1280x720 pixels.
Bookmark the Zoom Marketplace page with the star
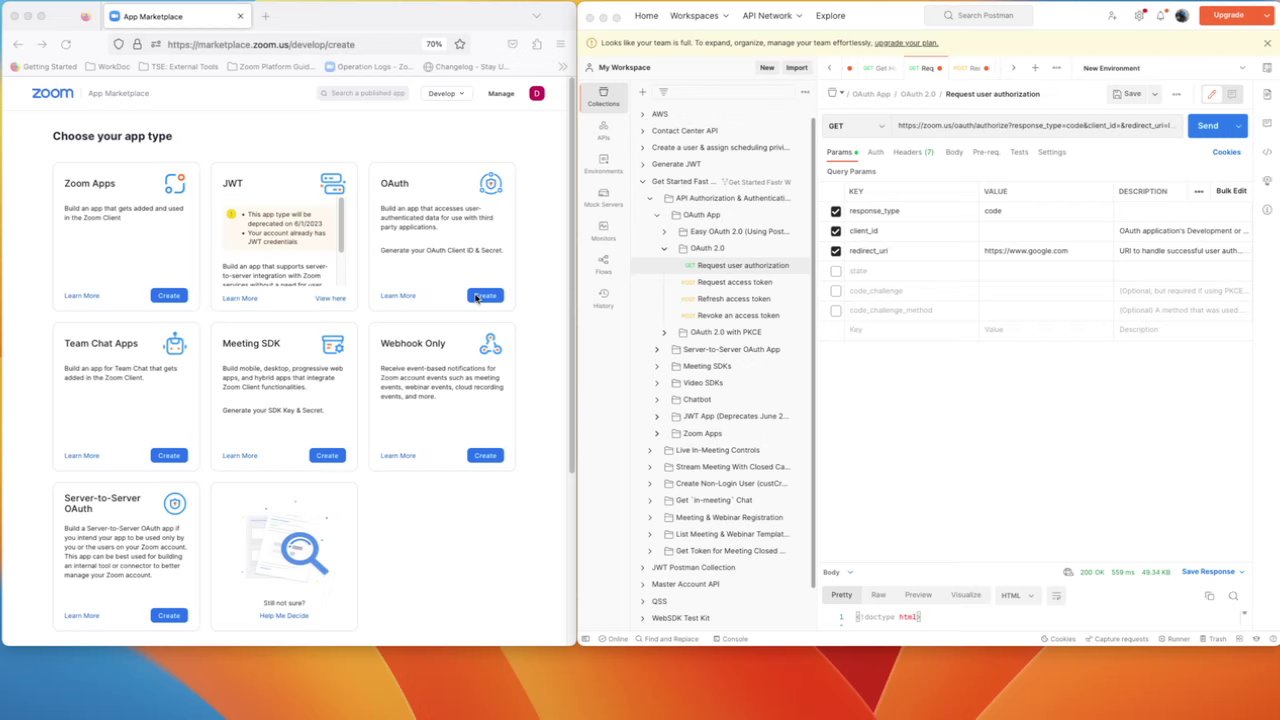pos(460,44)
